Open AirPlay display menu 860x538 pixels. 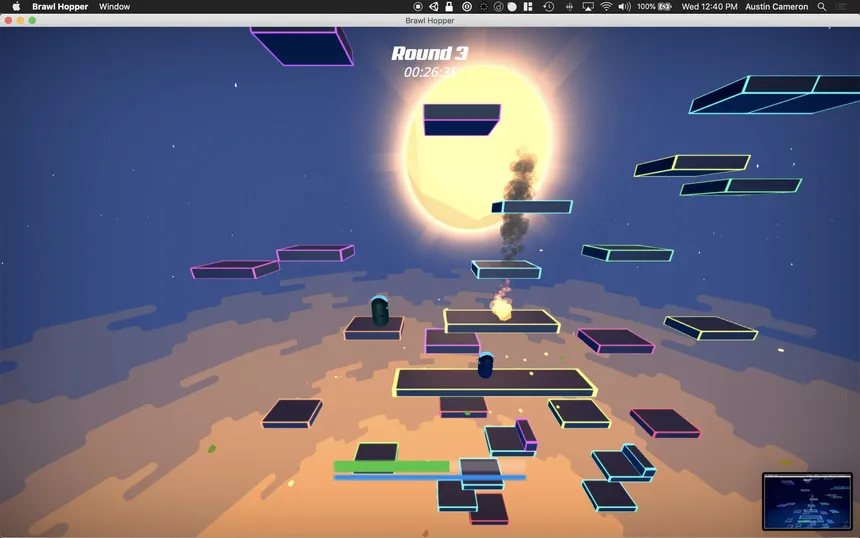point(588,7)
